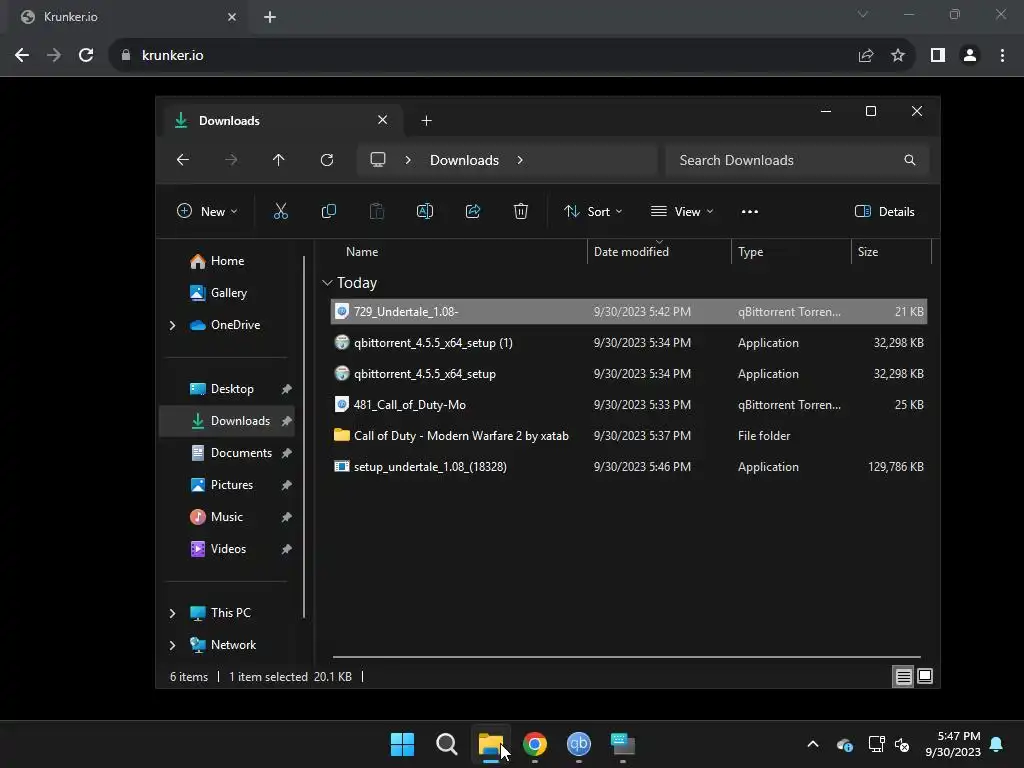The image size is (1024, 768).
Task: Go forward in File Explorer
Action: coord(231,160)
